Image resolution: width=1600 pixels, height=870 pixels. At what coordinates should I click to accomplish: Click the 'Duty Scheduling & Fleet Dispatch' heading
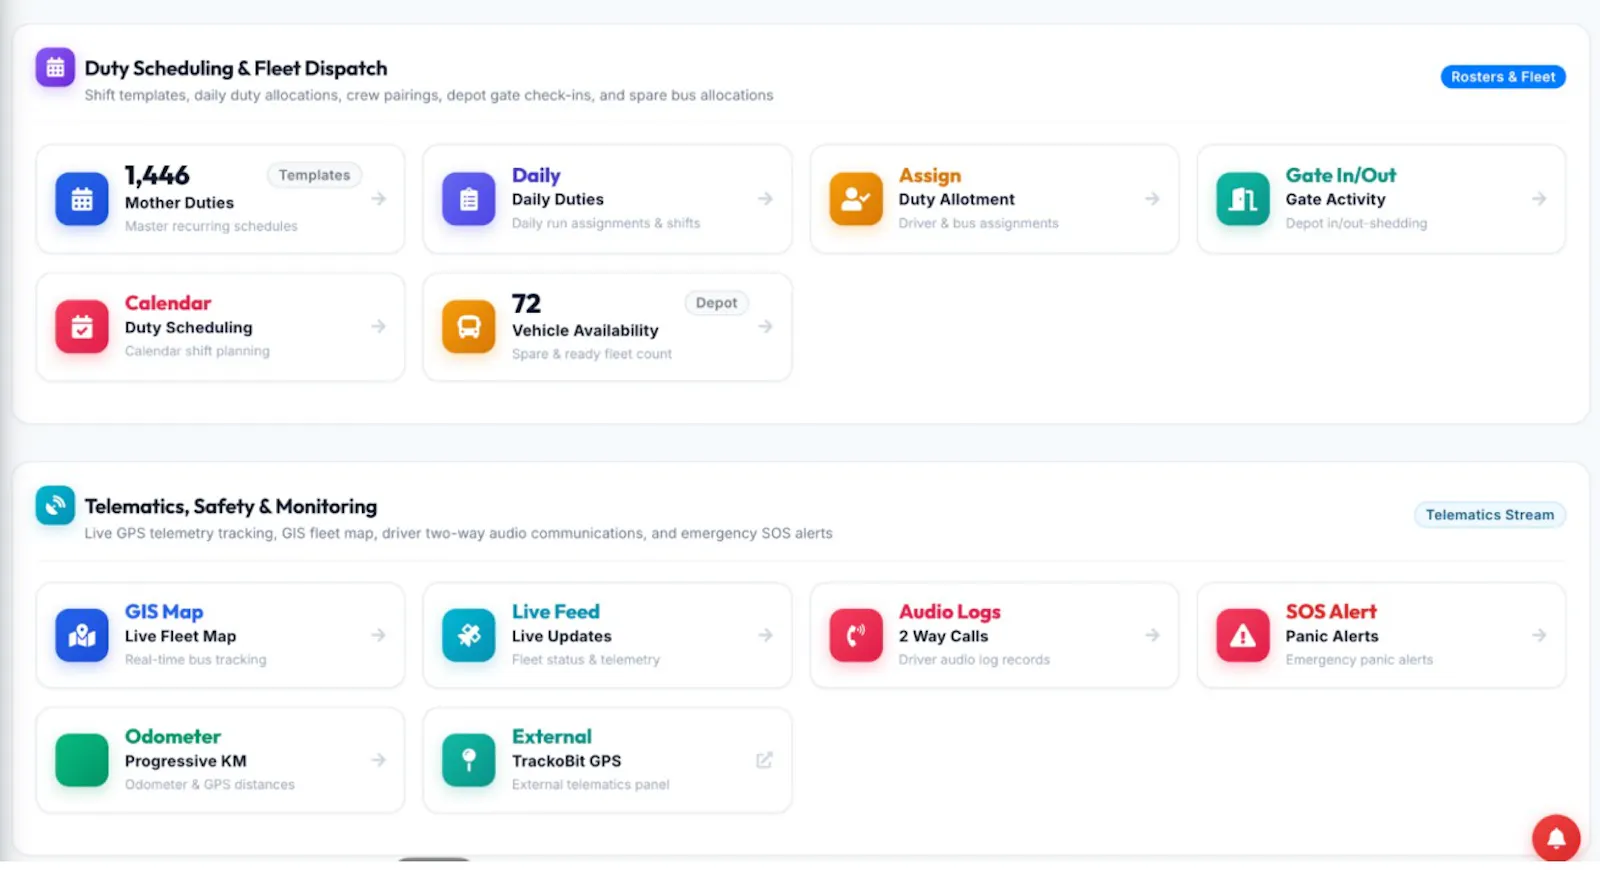point(236,68)
